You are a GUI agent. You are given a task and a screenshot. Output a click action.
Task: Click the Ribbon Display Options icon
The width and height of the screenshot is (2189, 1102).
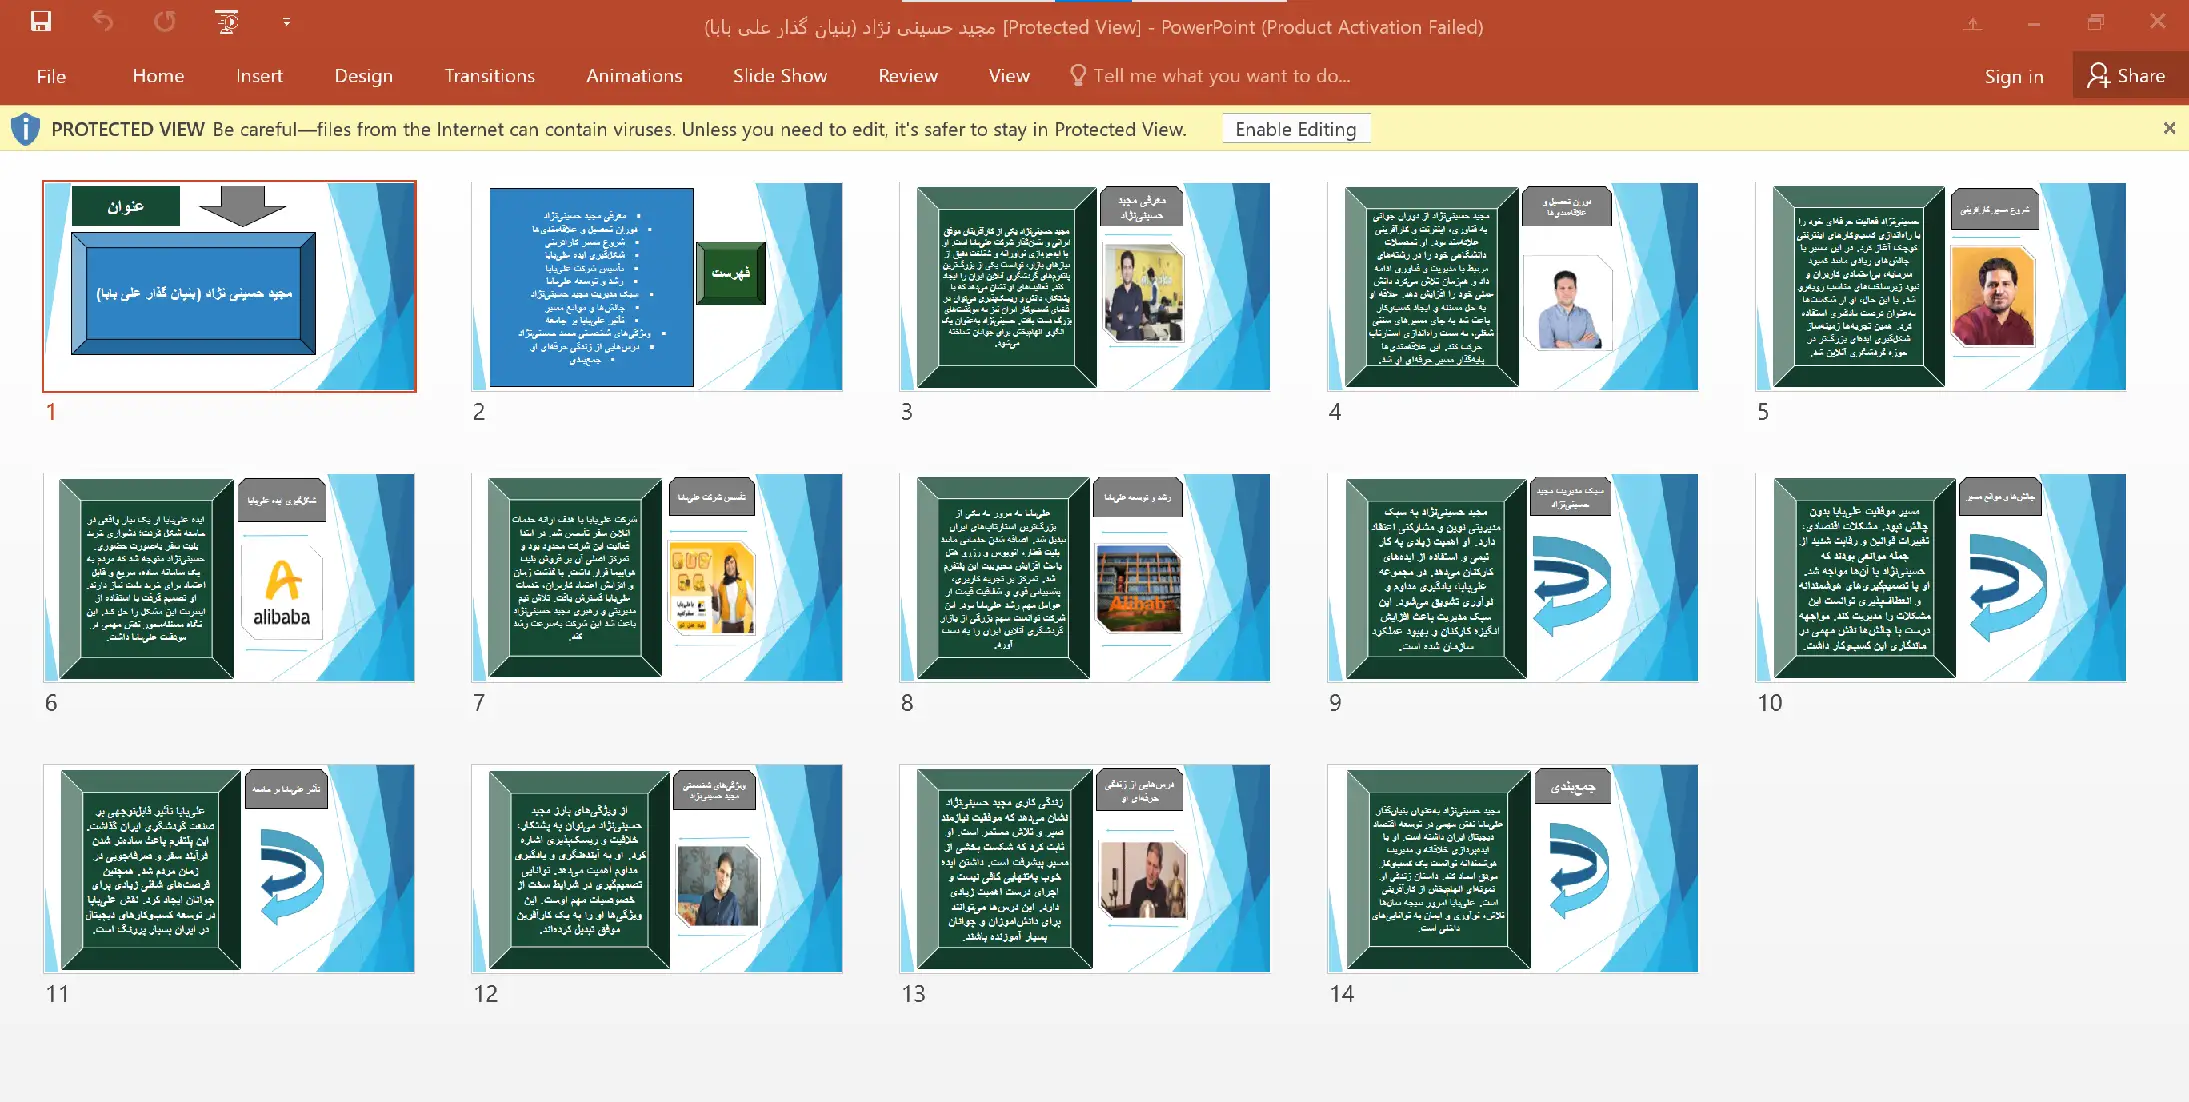tap(1972, 24)
